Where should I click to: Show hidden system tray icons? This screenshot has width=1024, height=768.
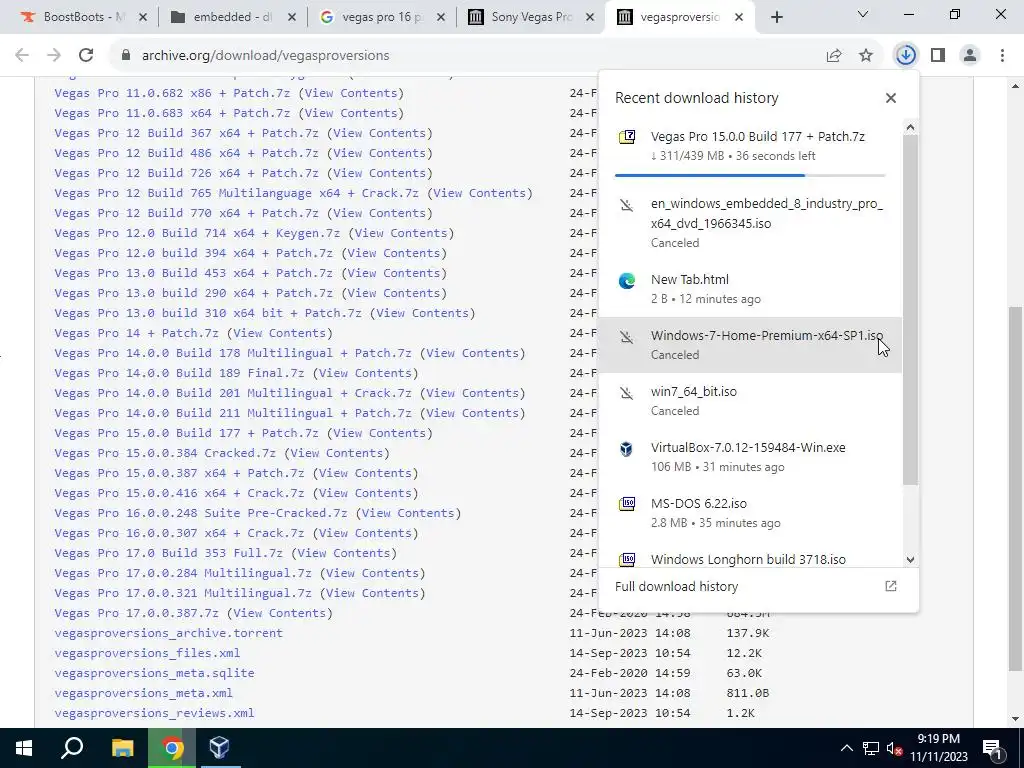point(846,748)
